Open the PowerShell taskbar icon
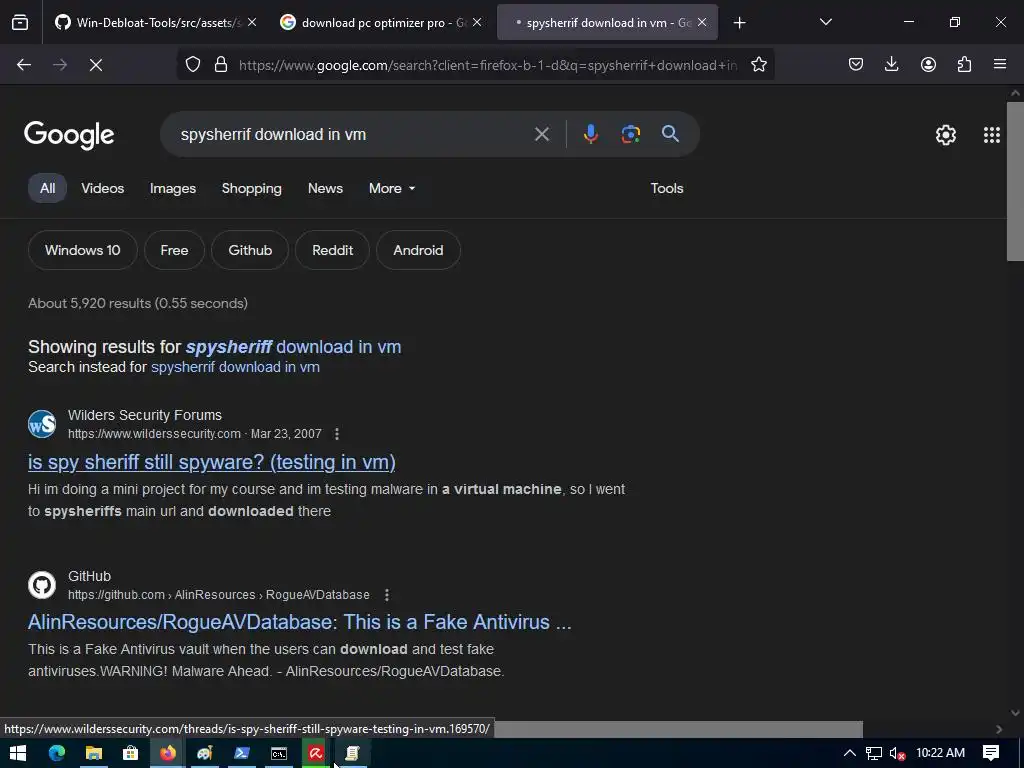 tap(242, 753)
